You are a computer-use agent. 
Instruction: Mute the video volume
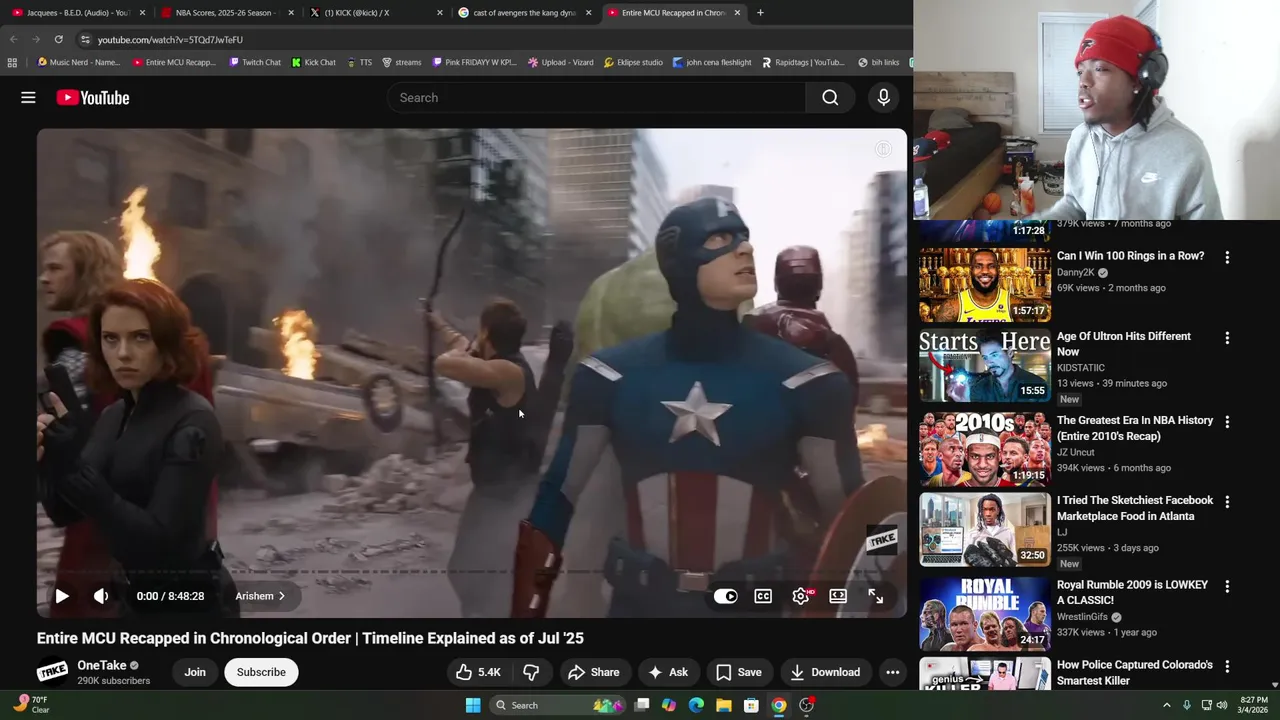tap(101, 596)
